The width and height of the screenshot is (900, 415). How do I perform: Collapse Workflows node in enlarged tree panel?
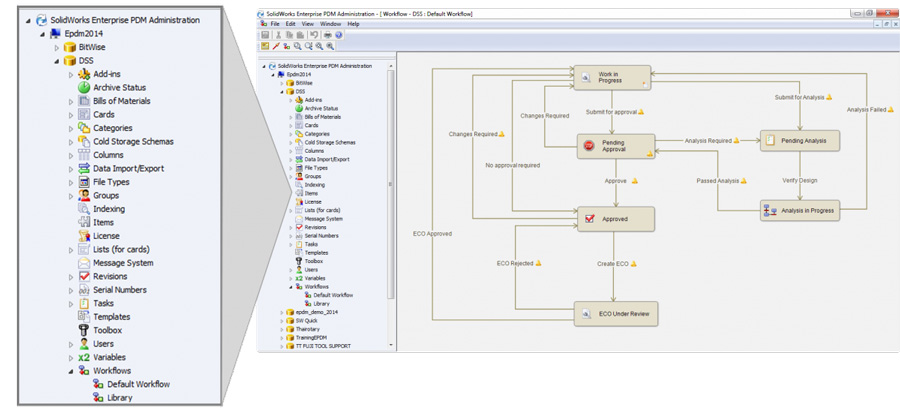click(x=71, y=371)
